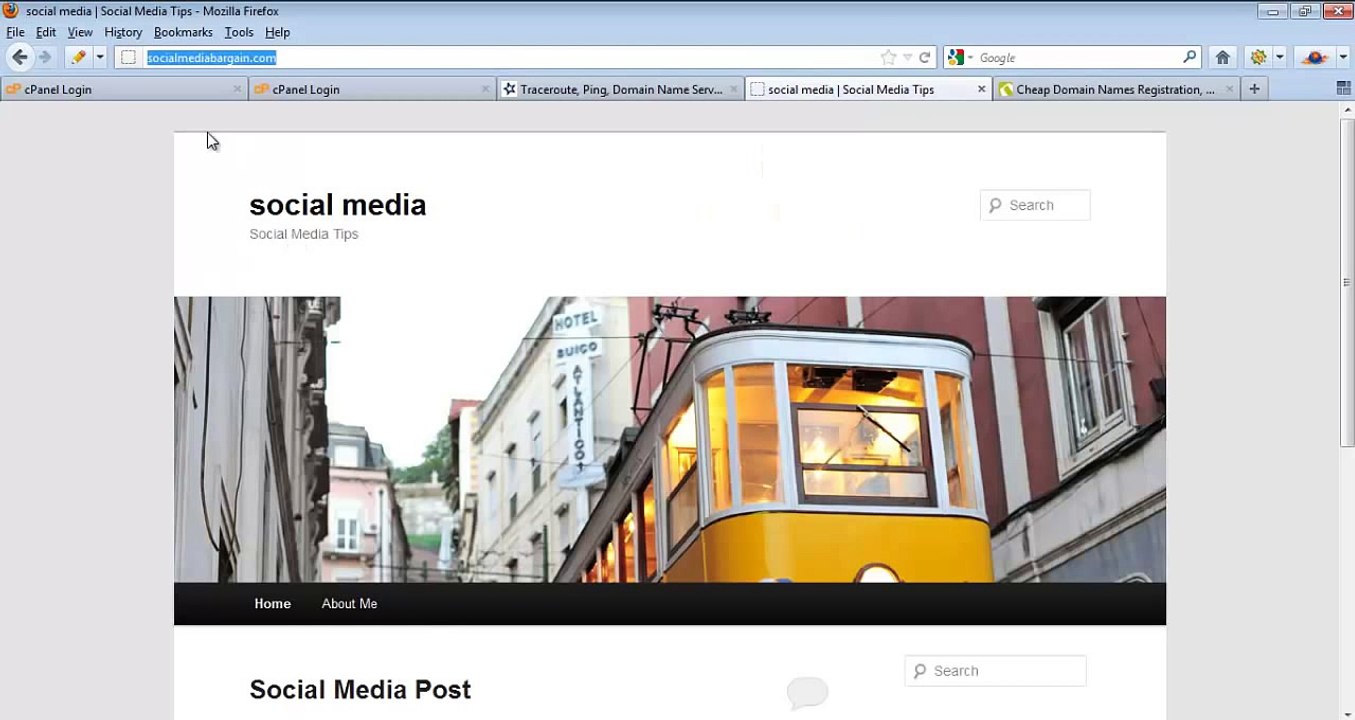Click the page scrollbar up arrow
Image resolution: width=1355 pixels, height=720 pixels.
(x=1346, y=111)
